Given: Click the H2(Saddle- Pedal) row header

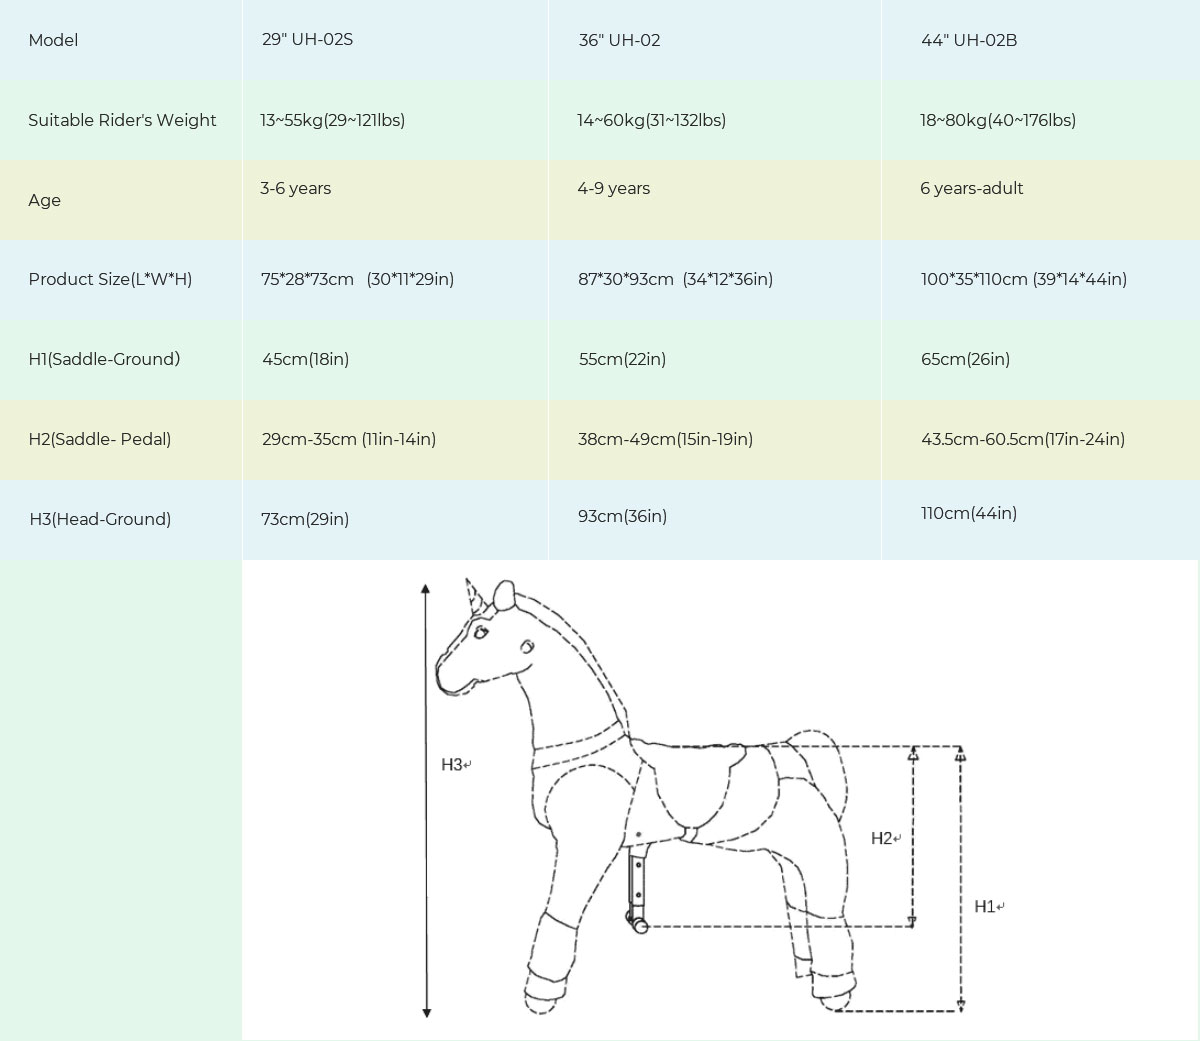Looking at the screenshot, I should [100, 439].
